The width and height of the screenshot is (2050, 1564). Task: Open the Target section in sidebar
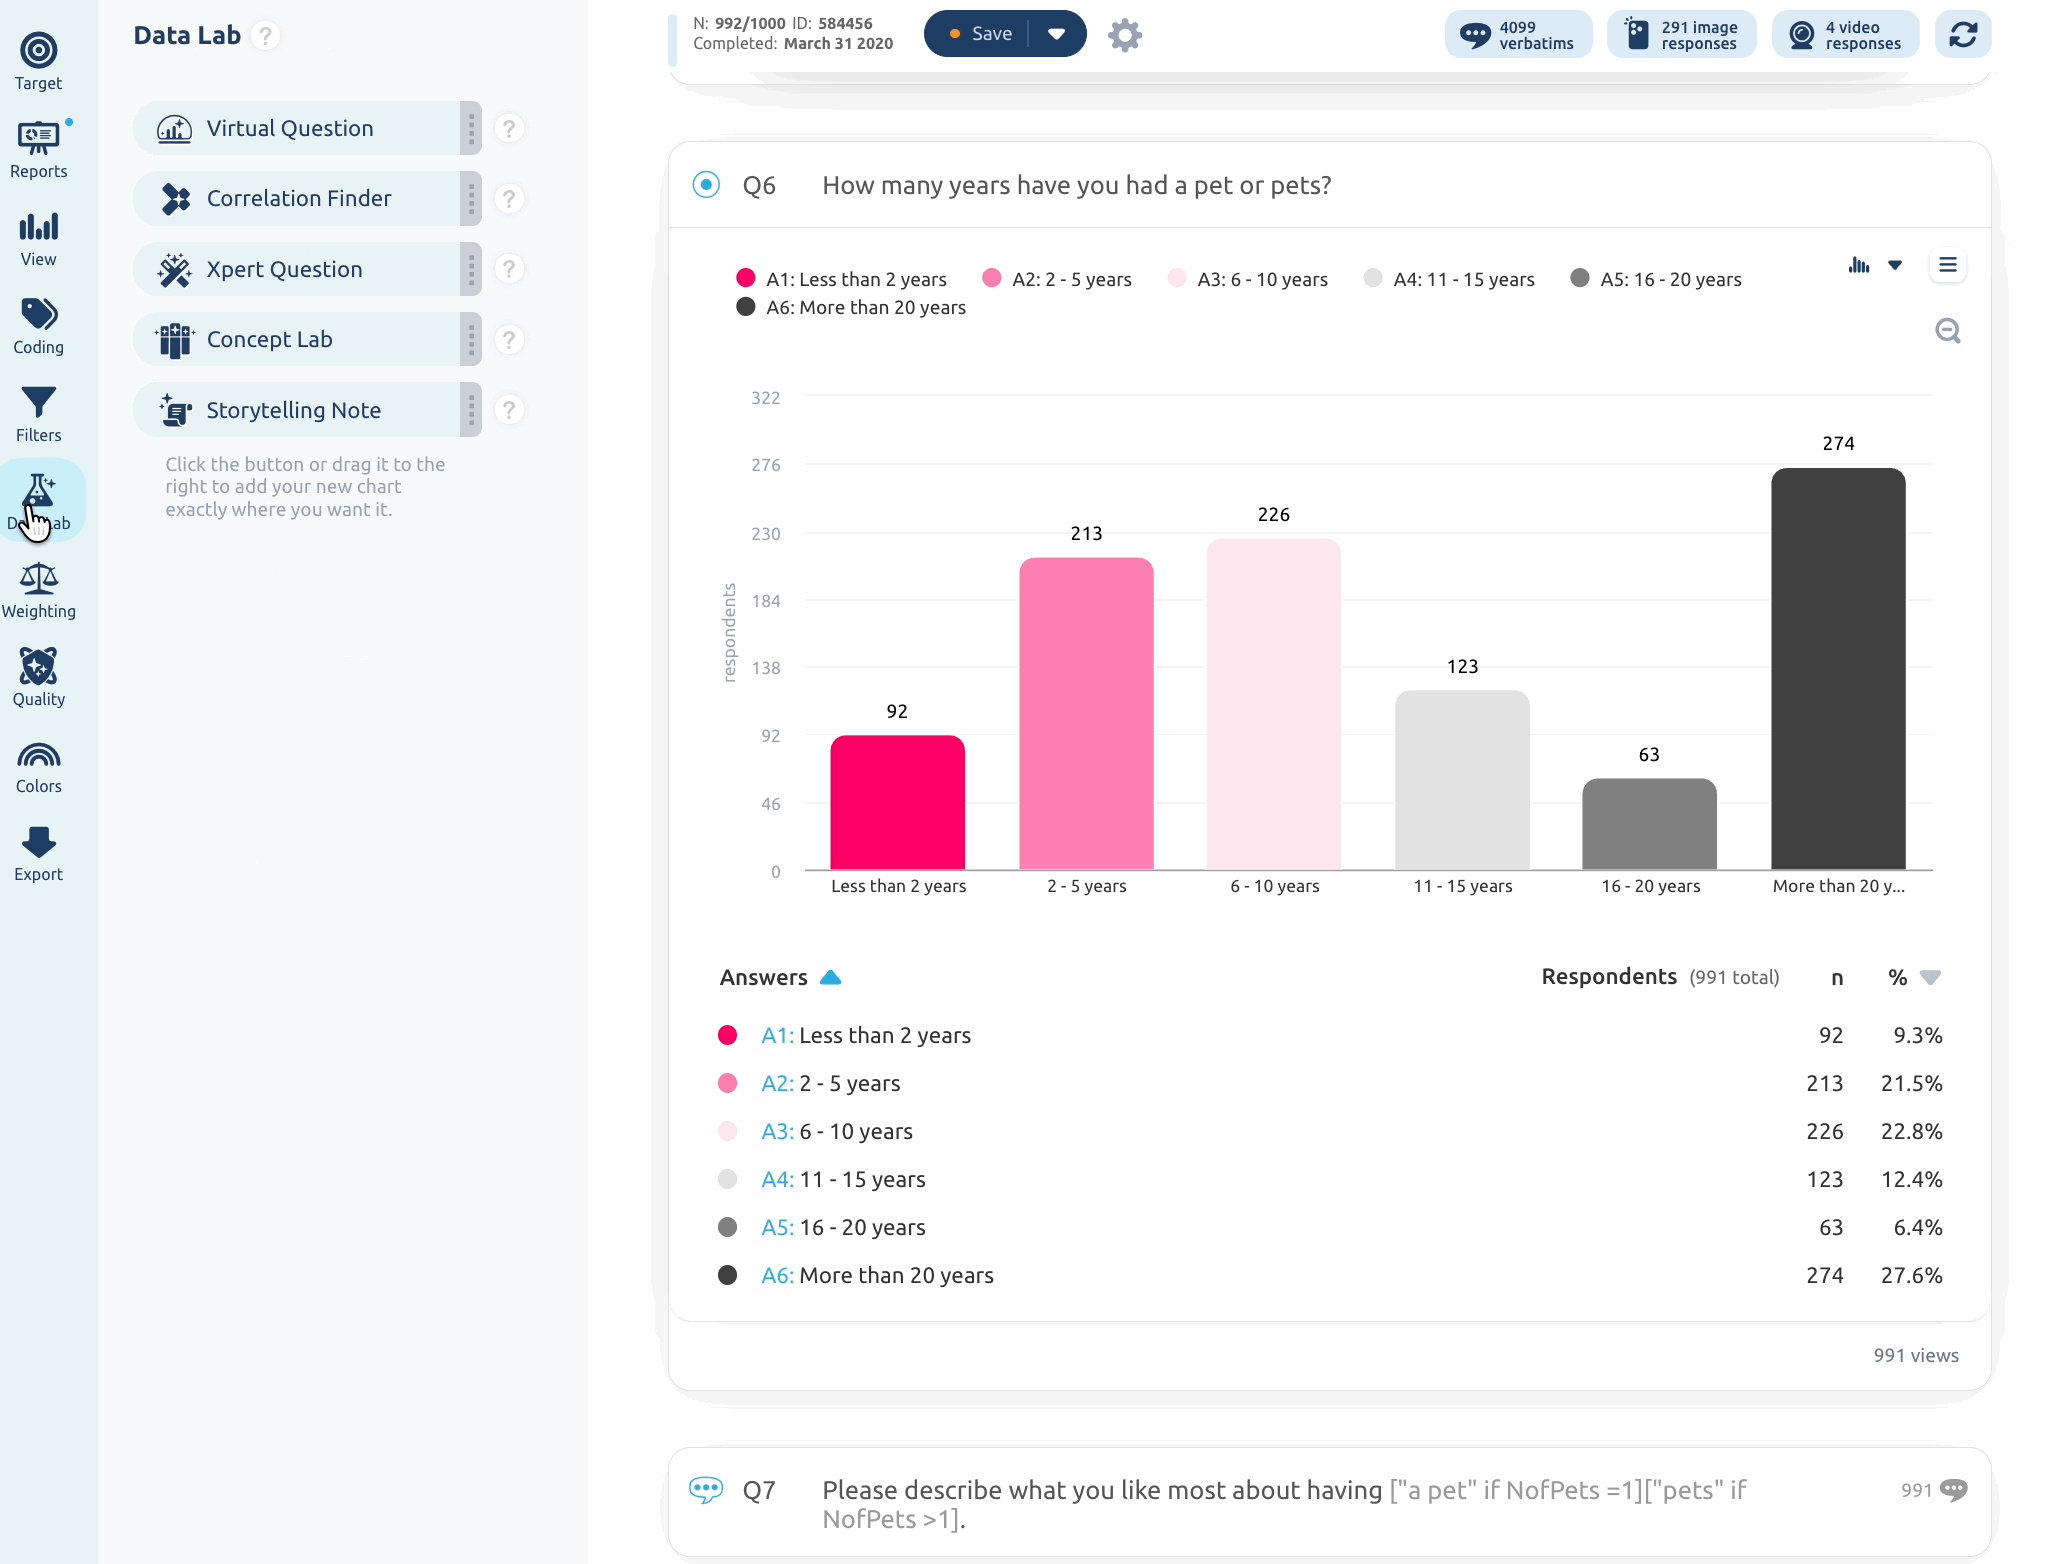(x=38, y=62)
